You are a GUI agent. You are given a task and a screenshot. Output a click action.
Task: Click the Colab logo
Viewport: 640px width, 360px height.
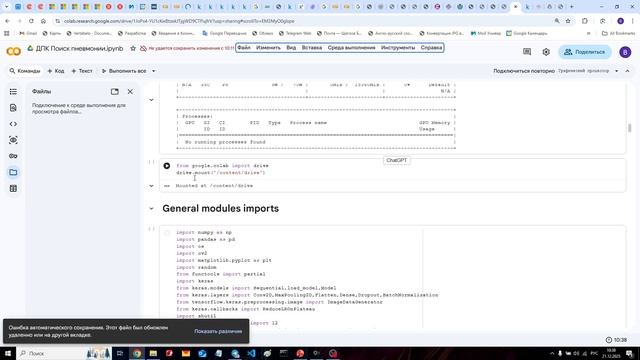click(x=13, y=51)
